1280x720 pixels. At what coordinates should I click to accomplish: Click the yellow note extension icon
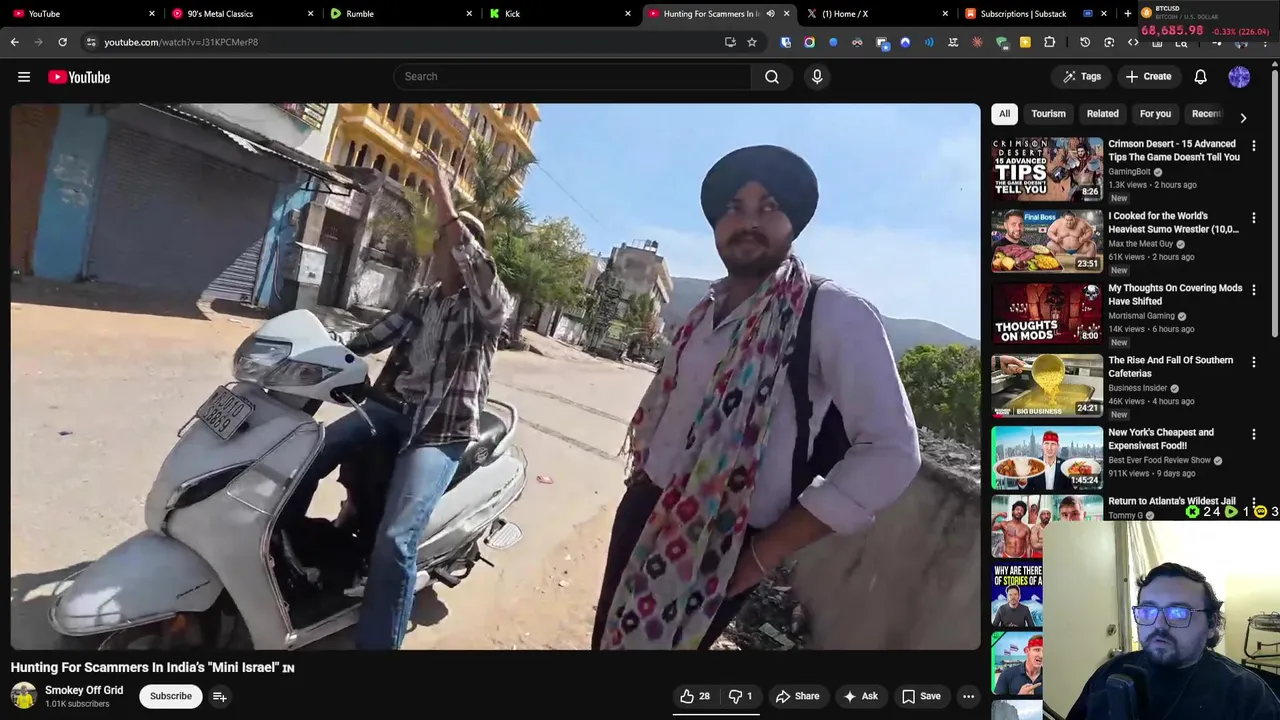pos(1025,42)
